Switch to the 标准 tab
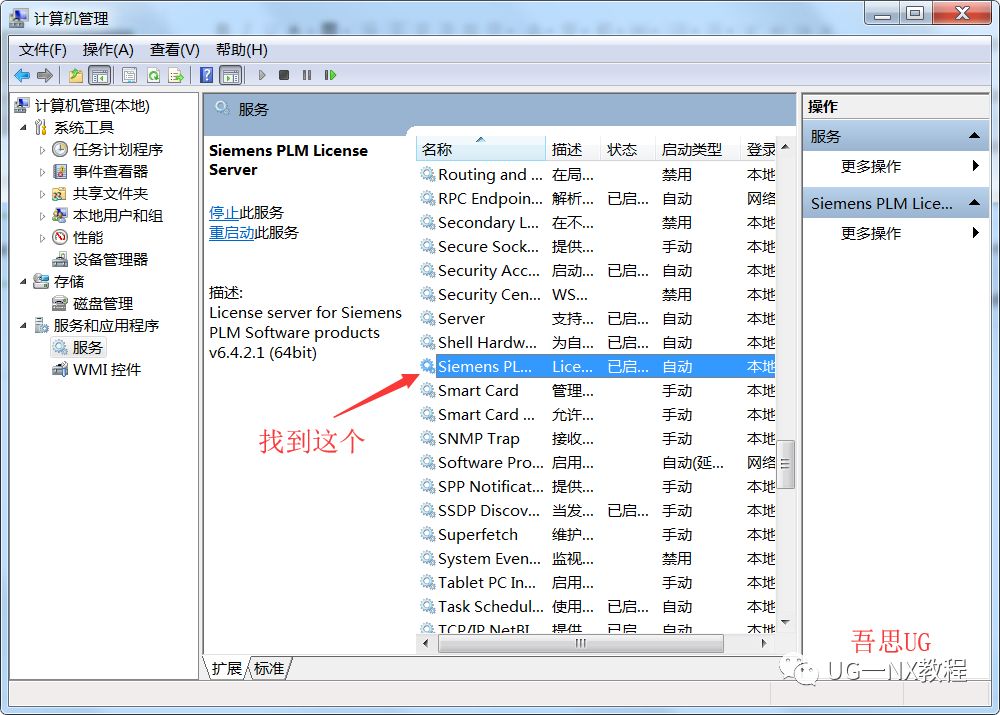 pos(268,668)
